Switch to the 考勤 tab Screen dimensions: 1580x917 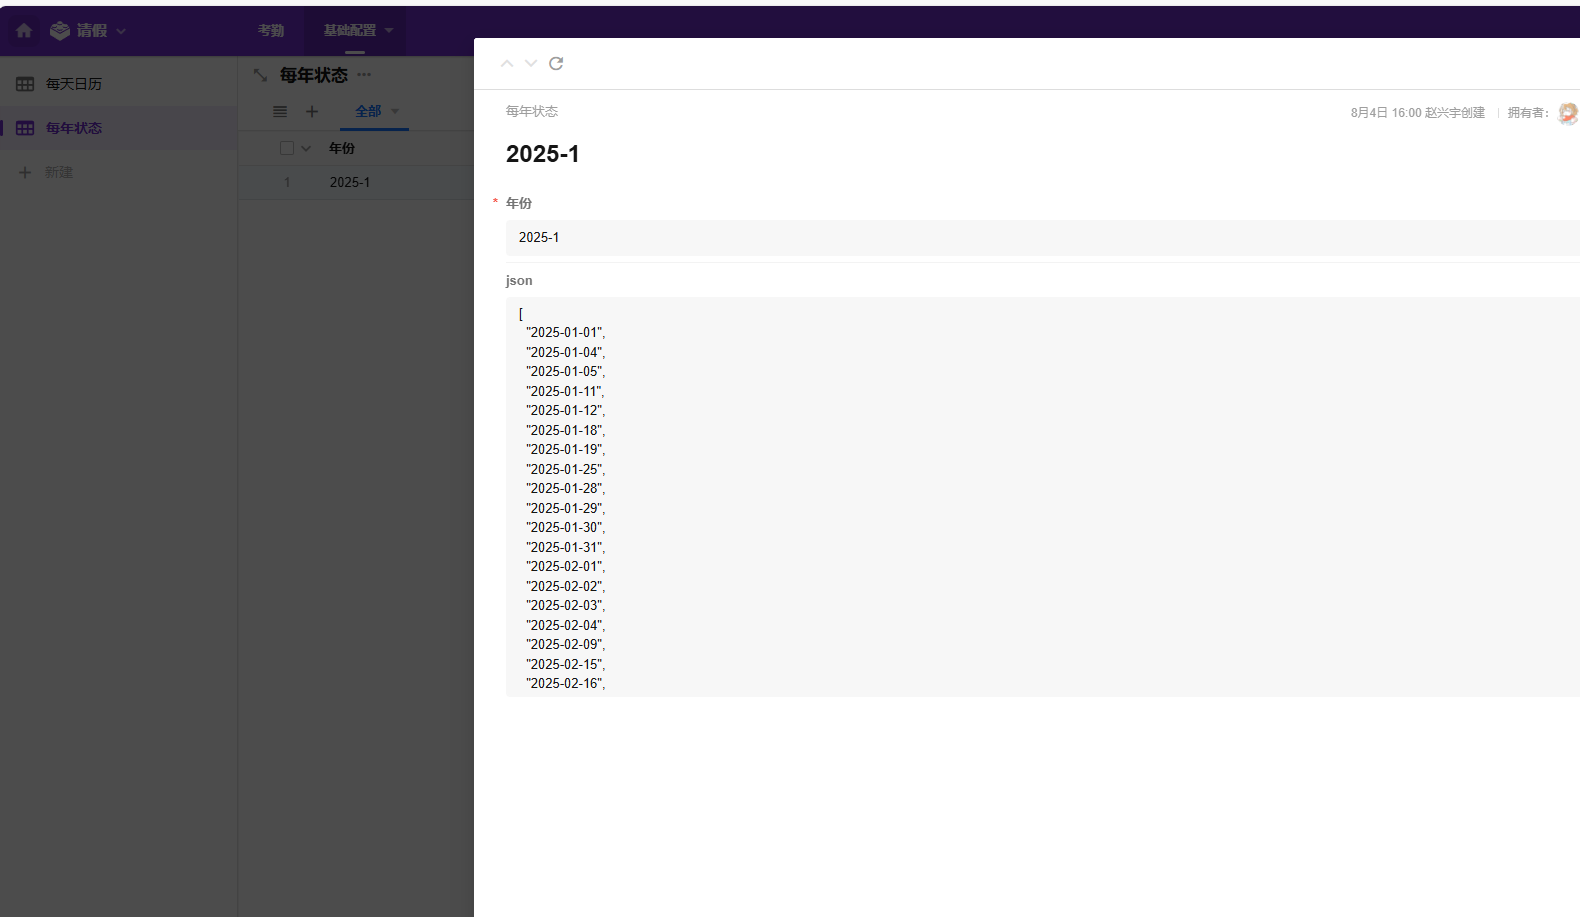(271, 31)
